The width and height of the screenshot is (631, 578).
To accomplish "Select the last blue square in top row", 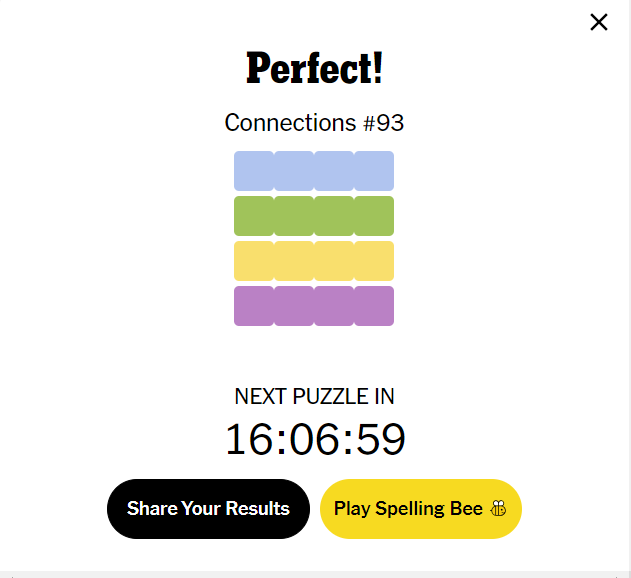I will coord(374,171).
